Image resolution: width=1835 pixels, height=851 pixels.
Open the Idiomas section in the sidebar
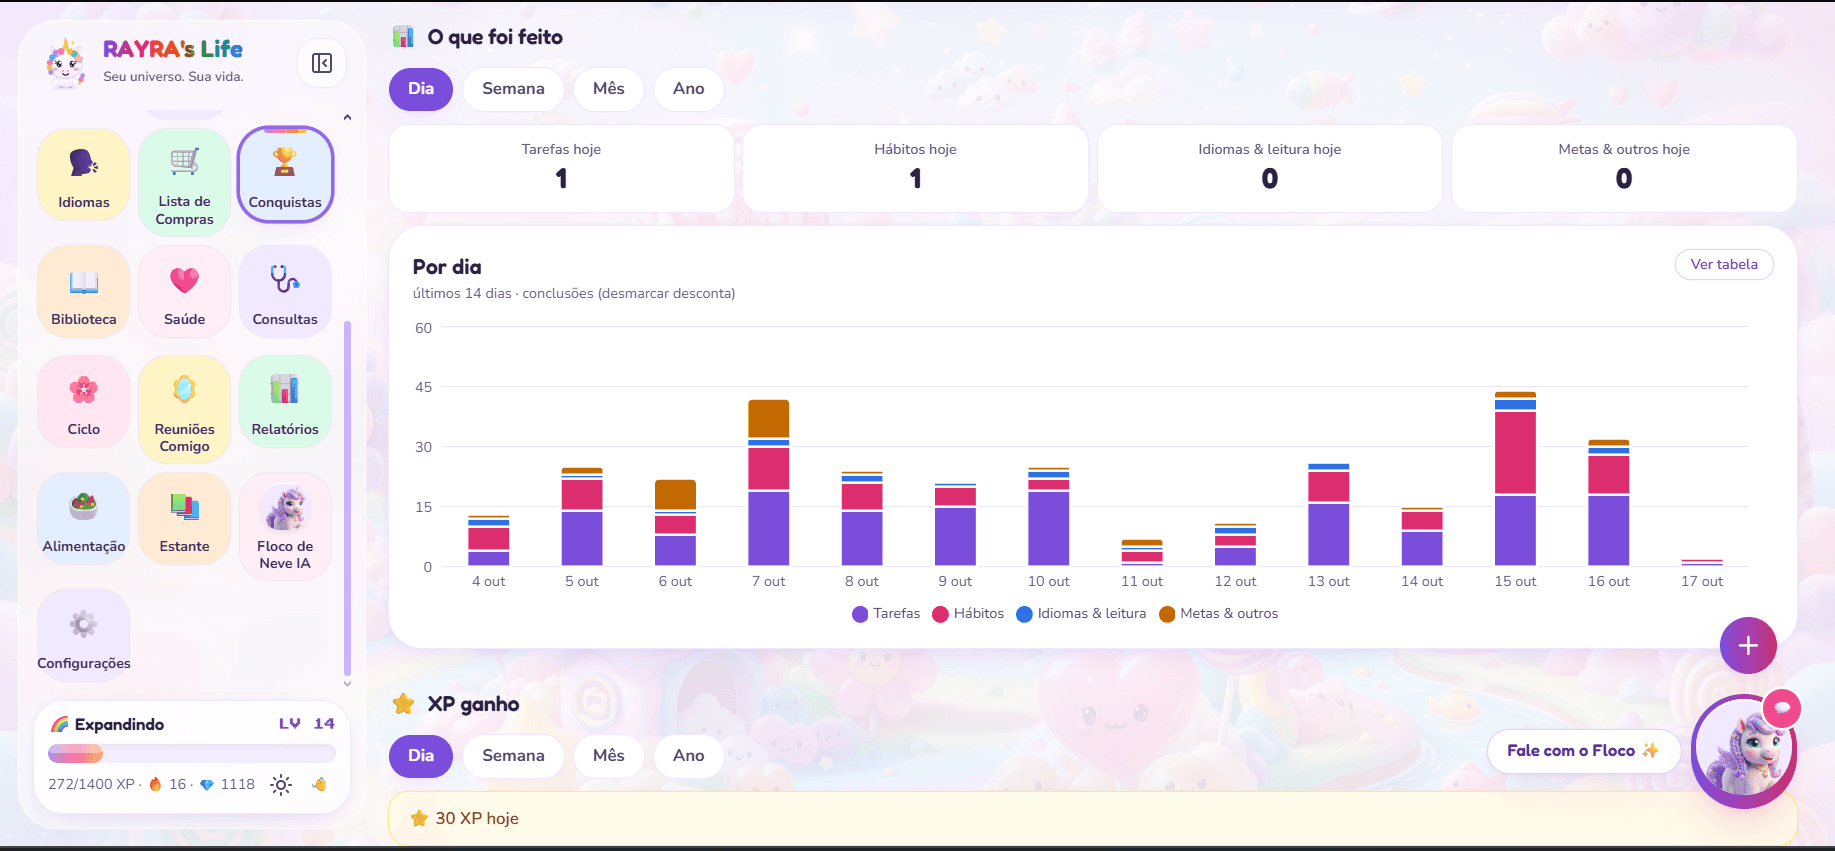coord(84,174)
